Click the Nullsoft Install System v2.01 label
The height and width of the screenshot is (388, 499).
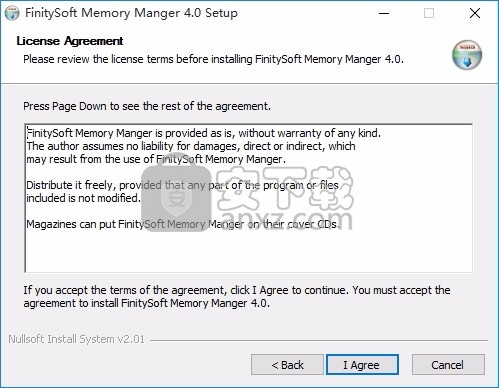coord(76,339)
